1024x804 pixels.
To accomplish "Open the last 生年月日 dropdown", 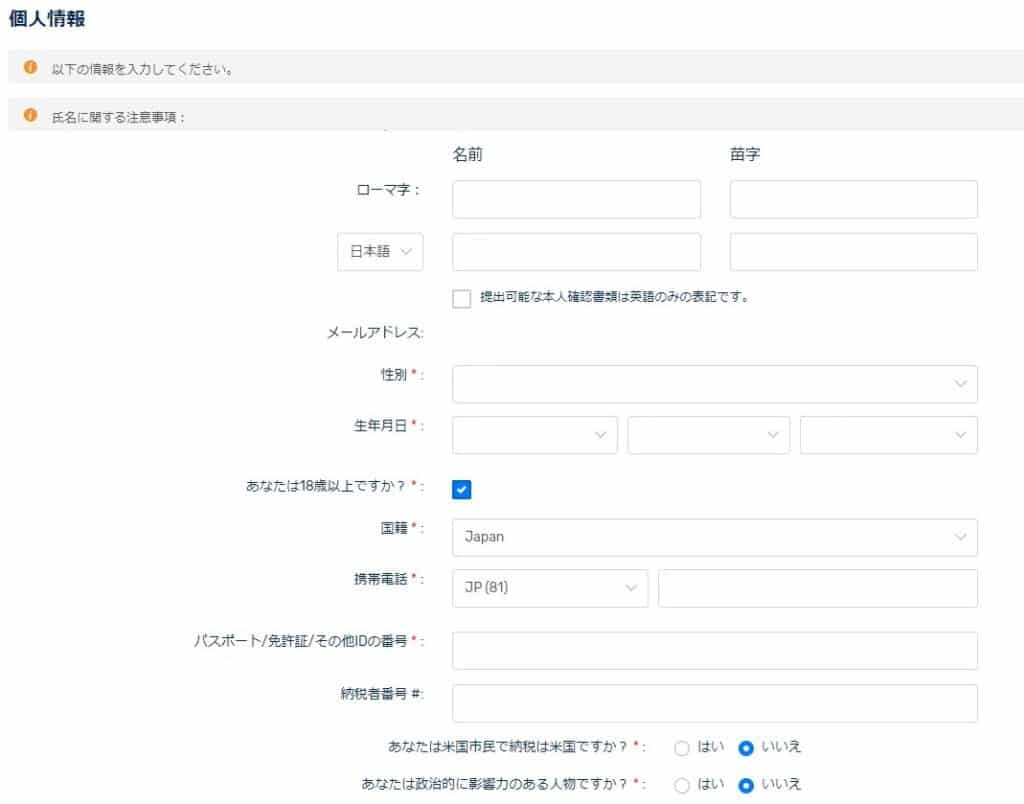I will point(889,435).
